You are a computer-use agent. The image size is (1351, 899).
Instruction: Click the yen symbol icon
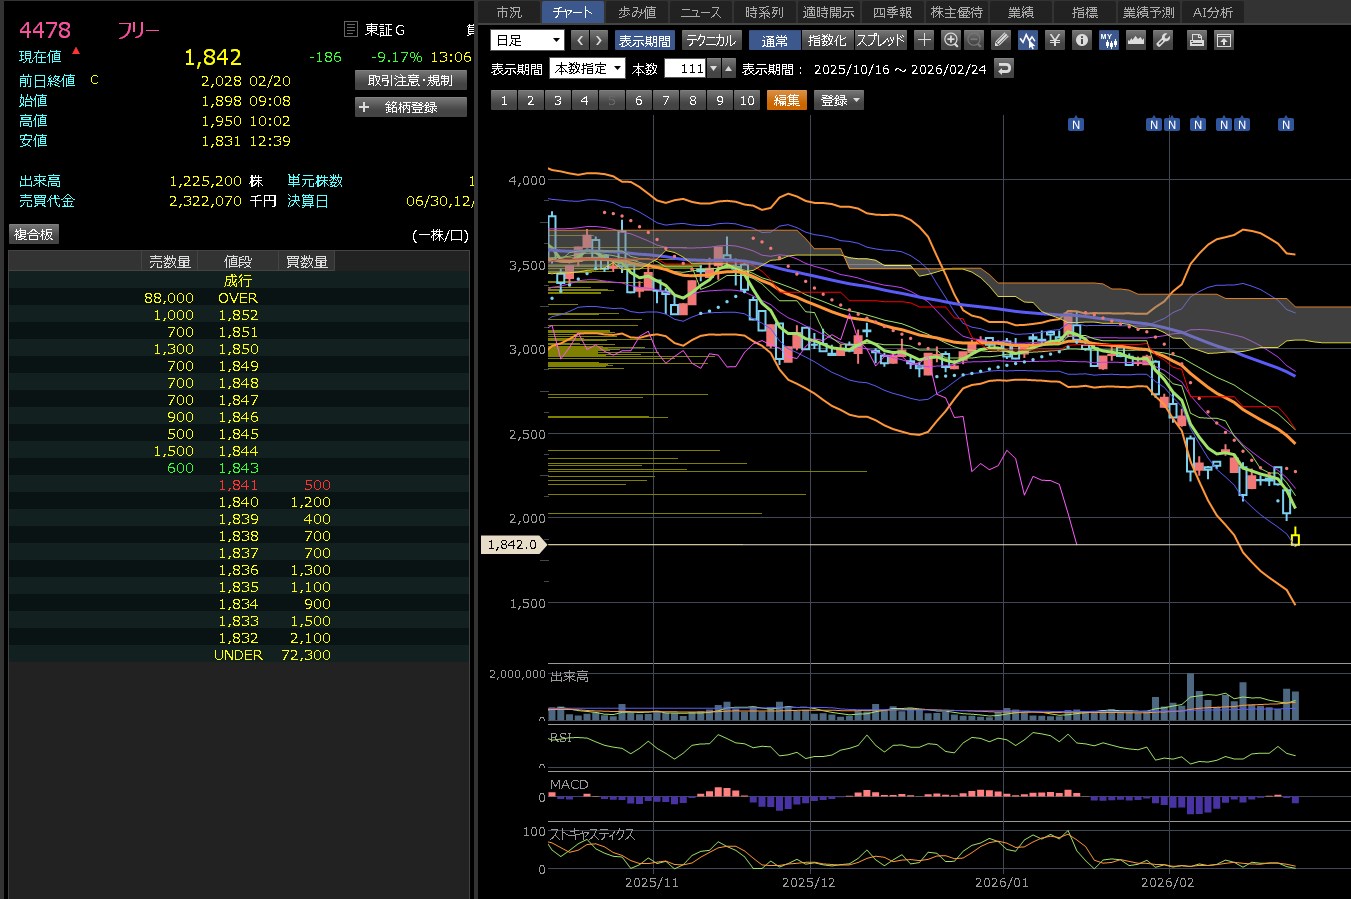click(x=1054, y=40)
